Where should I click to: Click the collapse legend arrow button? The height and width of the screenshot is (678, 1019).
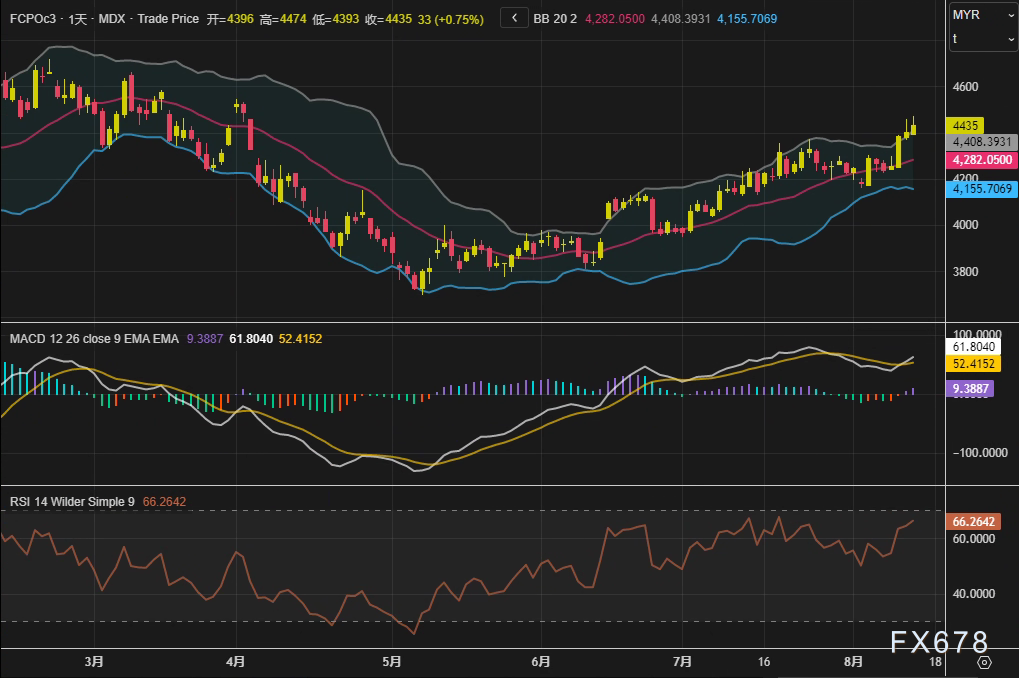(x=513, y=18)
